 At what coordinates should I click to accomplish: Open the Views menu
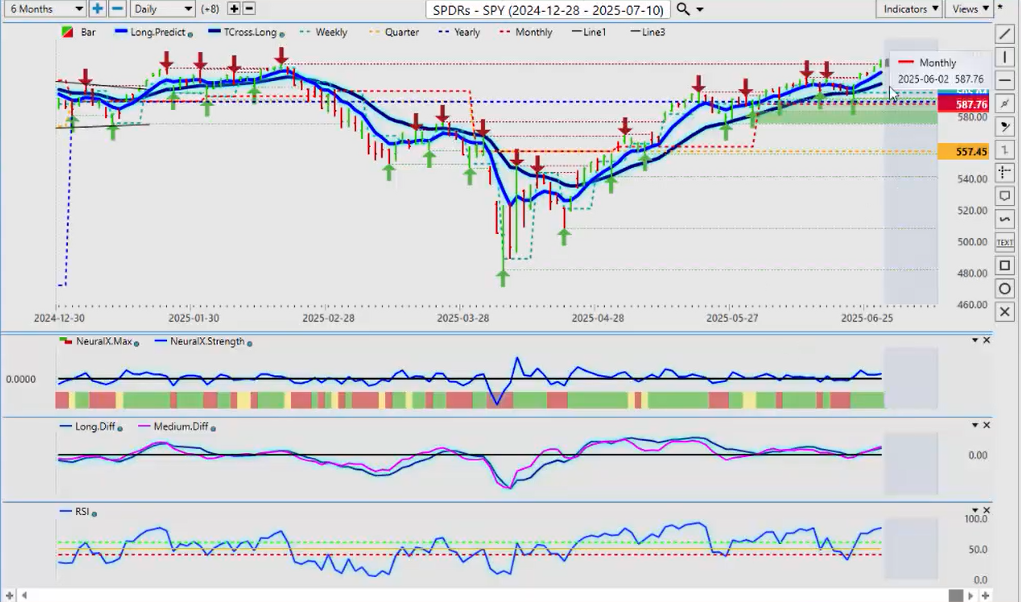[x=969, y=9]
